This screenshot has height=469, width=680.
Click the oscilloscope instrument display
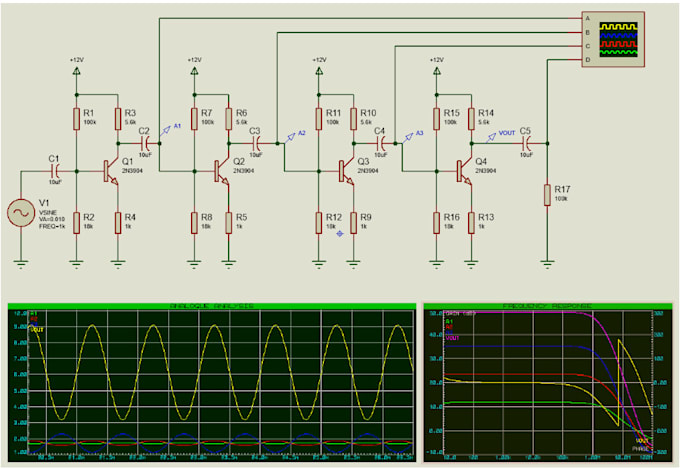click(618, 39)
